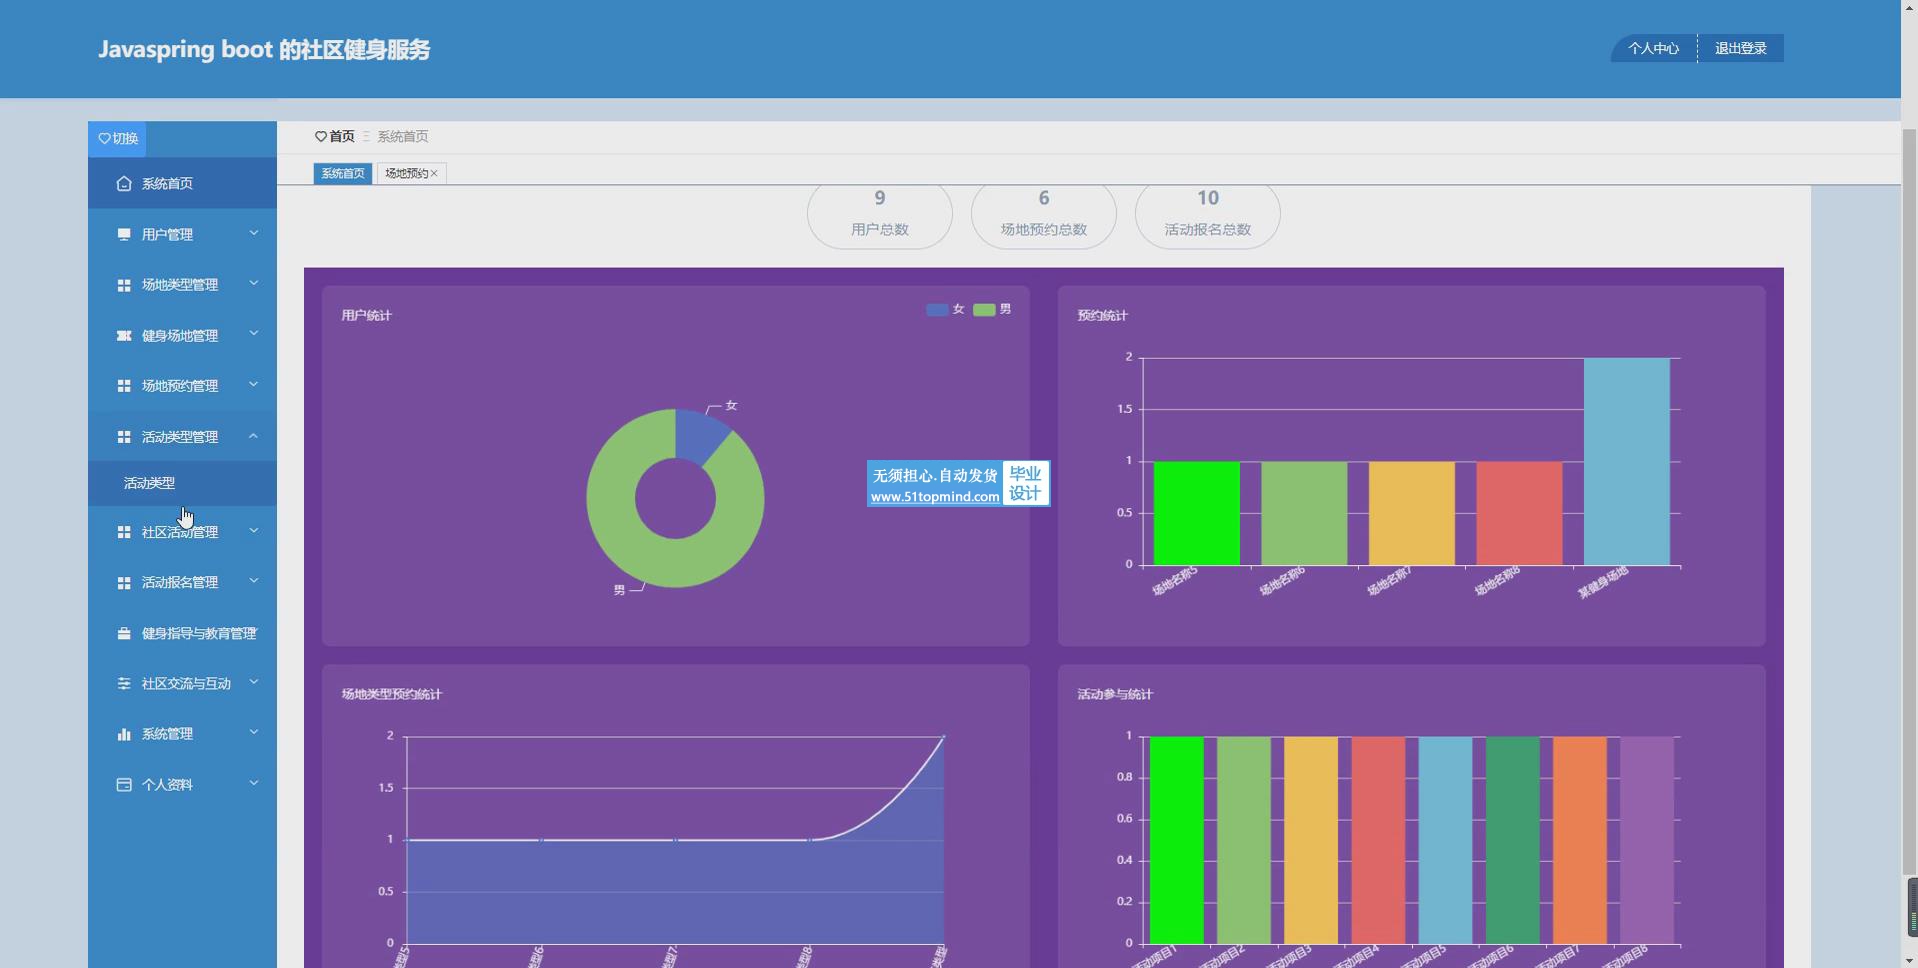Toggle the 女 legend series in 用户统计
The image size is (1918, 968).
pyautogui.click(x=945, y=310)
